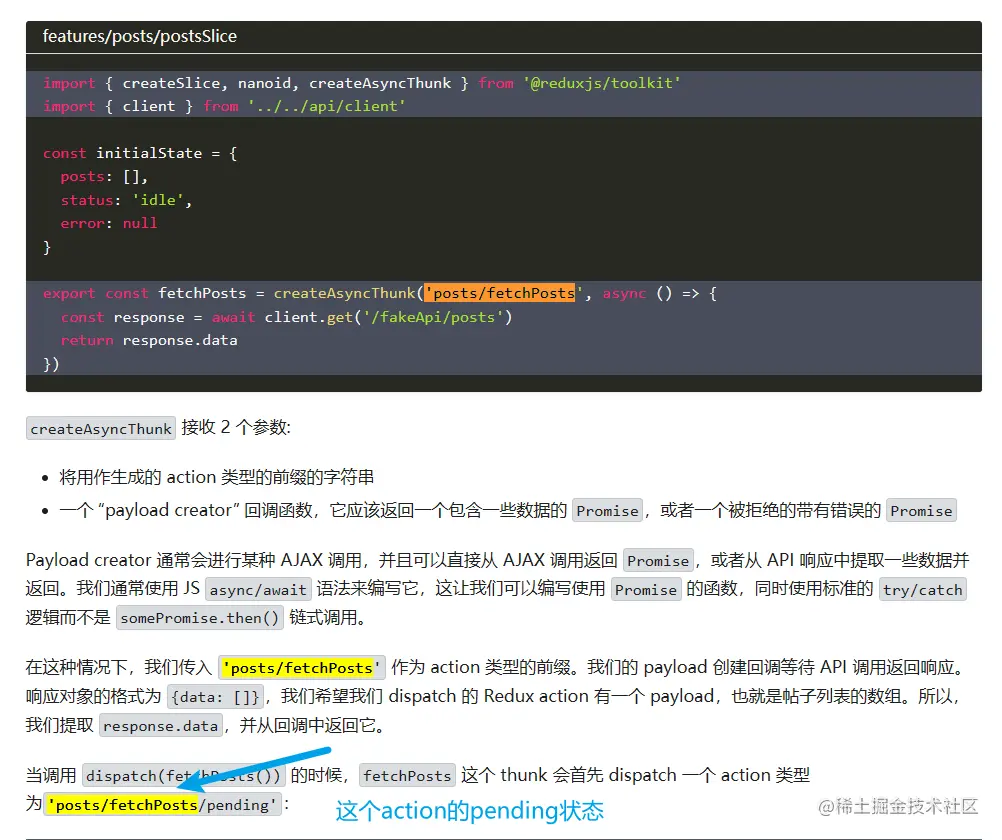This screenshot has height=840, width=1002.
Task: Click inline response.data code after 我们提取
Action: click(160, 726)
